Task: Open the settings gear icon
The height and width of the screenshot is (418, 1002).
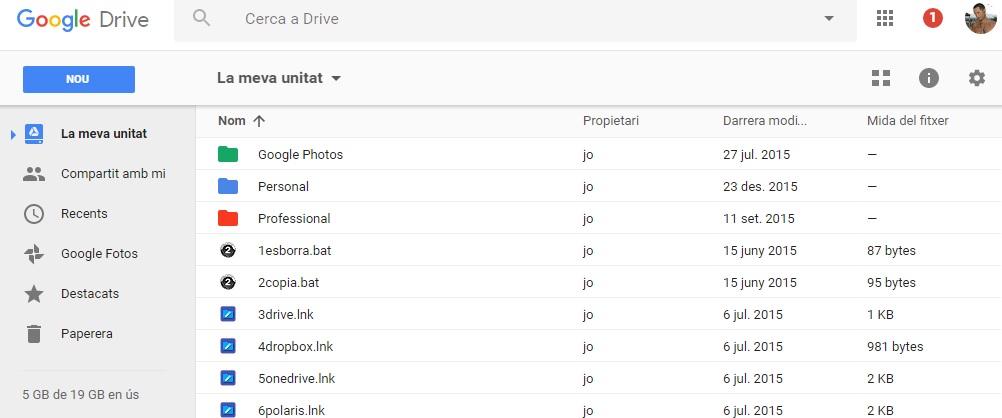Action: tap(976, 78)
